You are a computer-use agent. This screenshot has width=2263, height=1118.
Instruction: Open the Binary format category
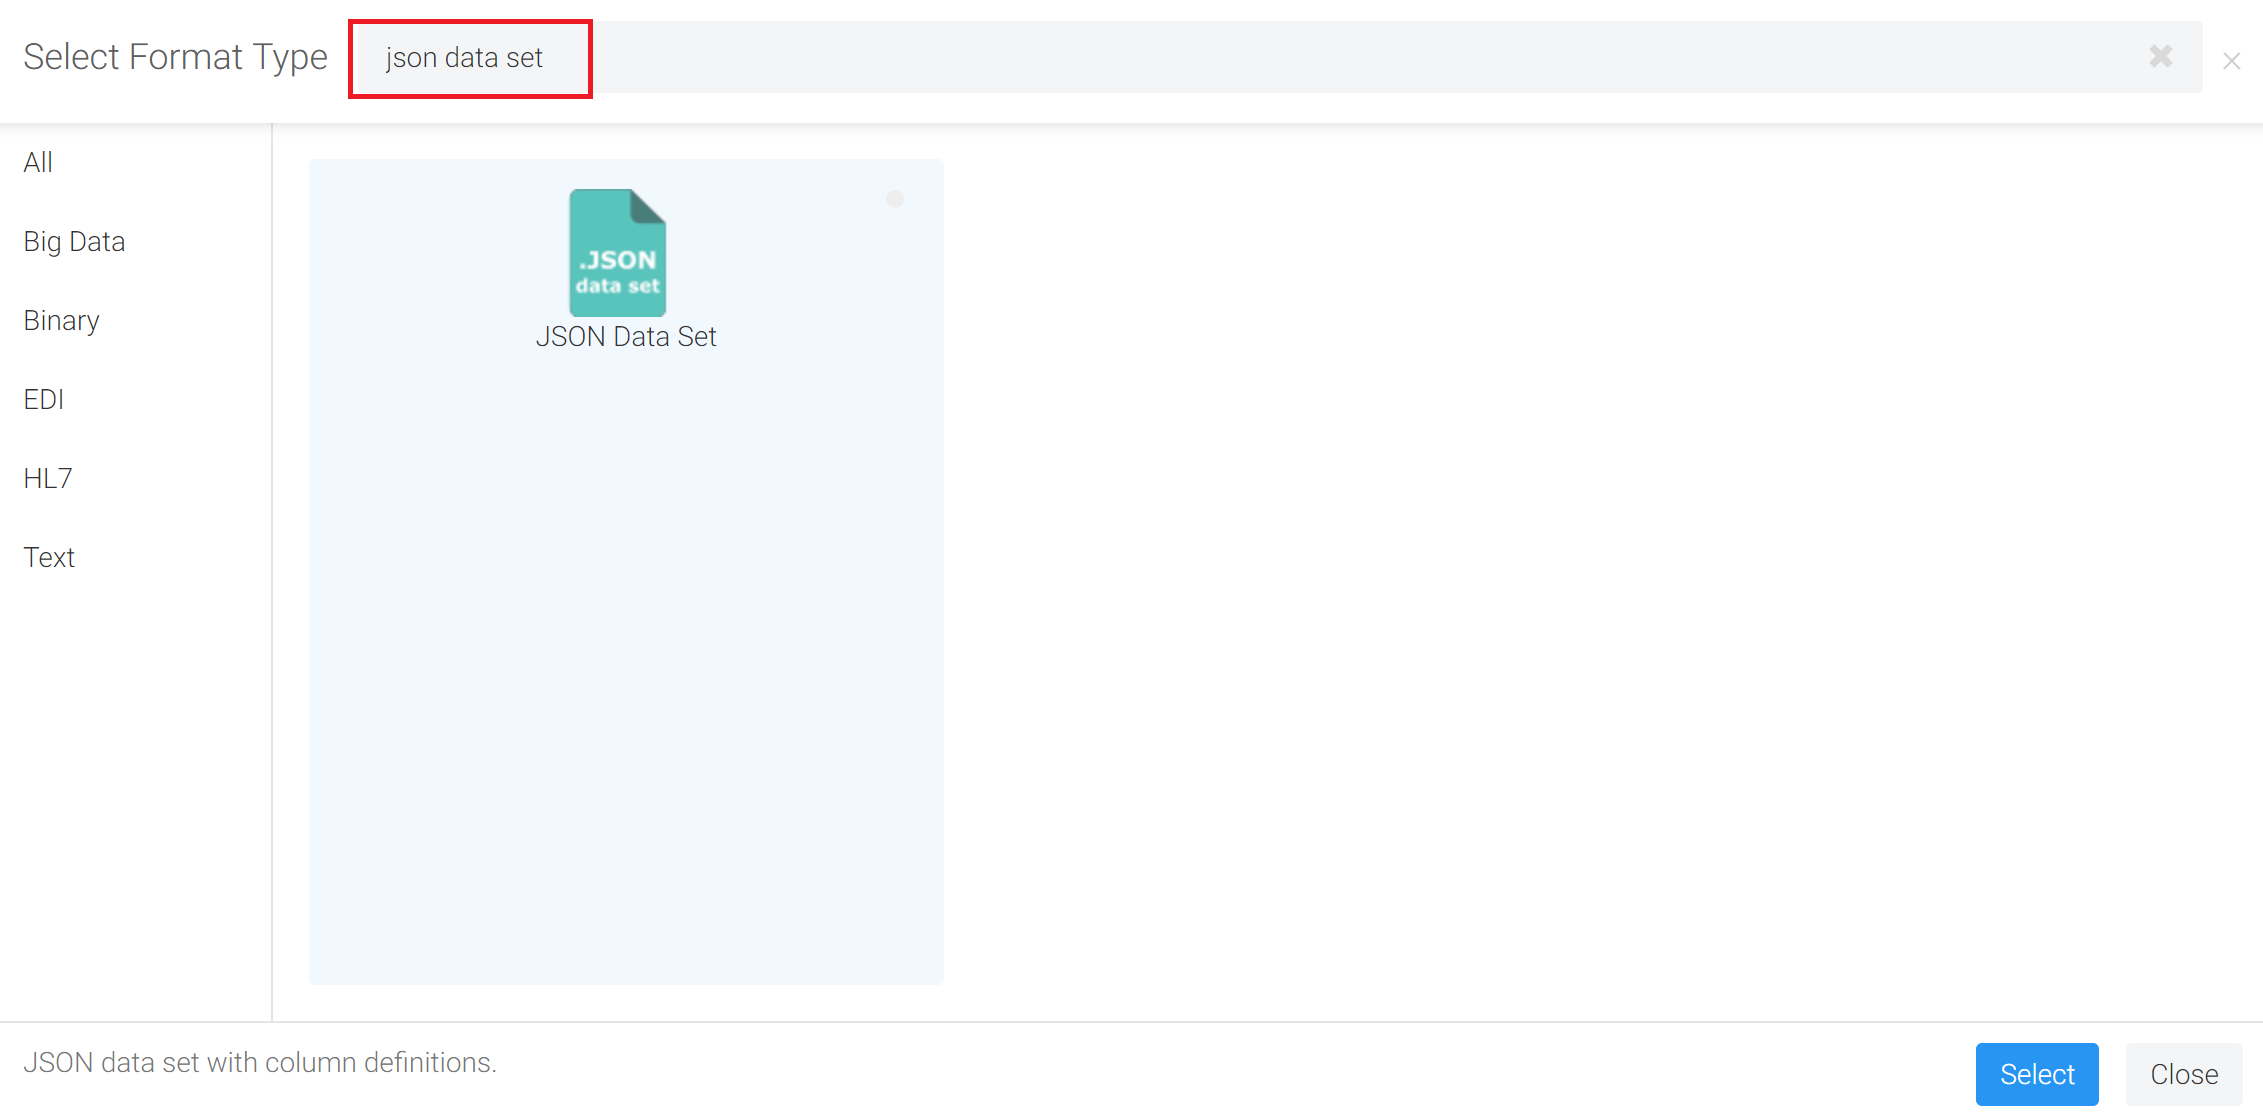(x=61, y=321)
